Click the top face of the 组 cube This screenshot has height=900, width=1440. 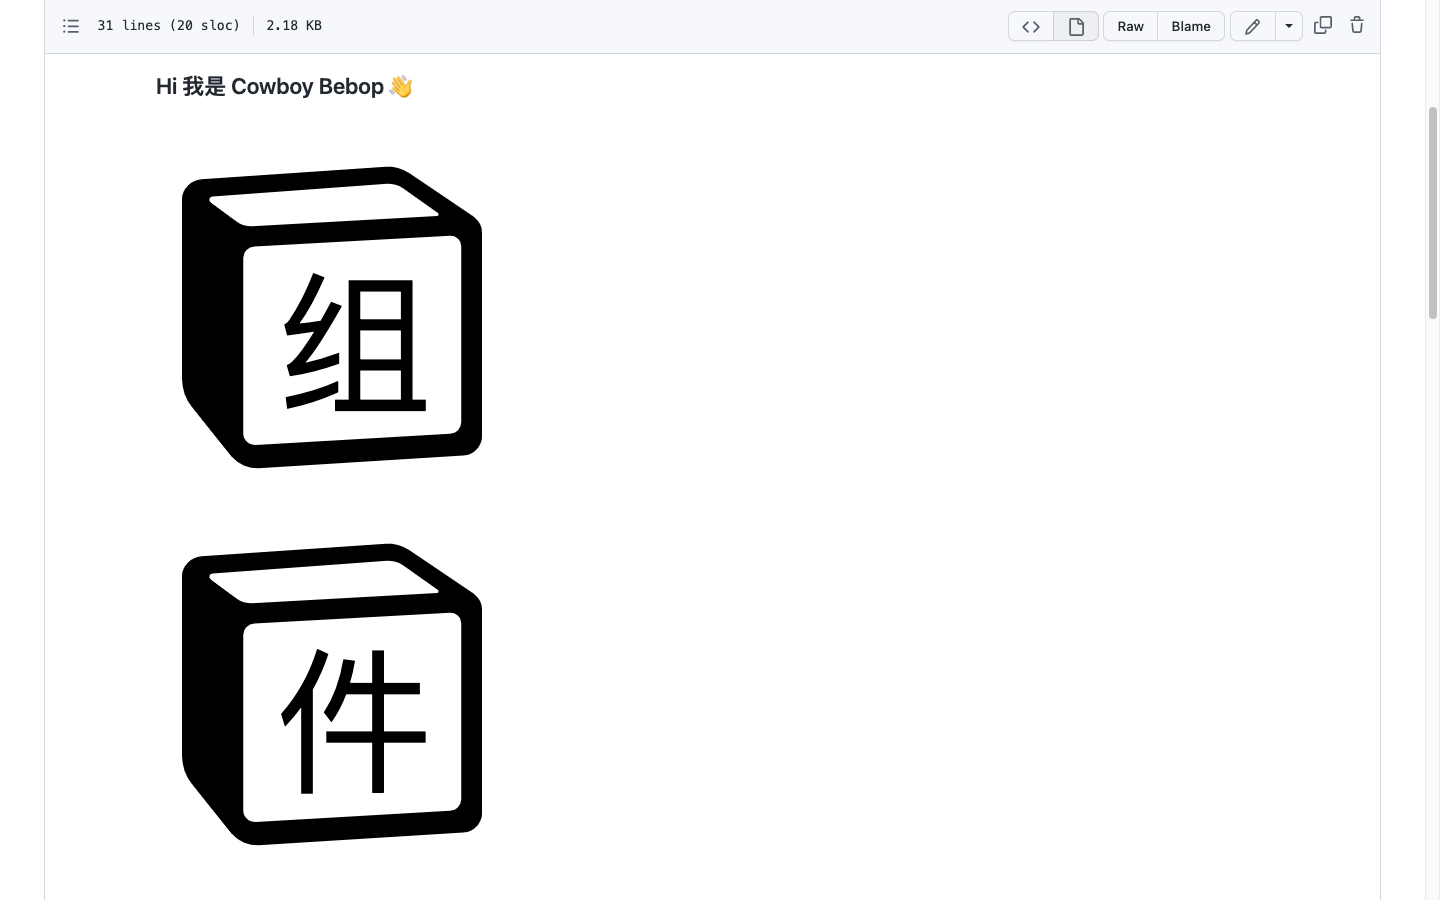pyautogui.click(x=325, y=206)
